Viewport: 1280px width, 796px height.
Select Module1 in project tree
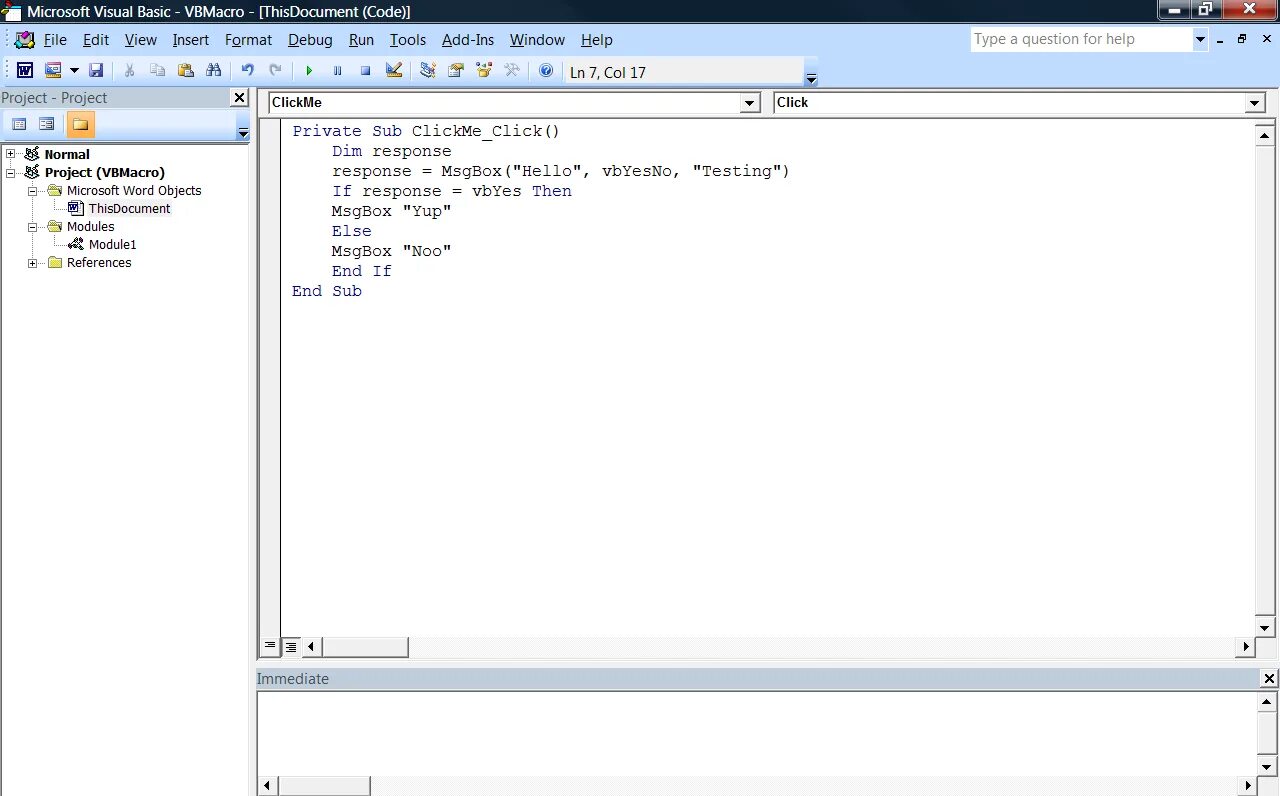112,244
